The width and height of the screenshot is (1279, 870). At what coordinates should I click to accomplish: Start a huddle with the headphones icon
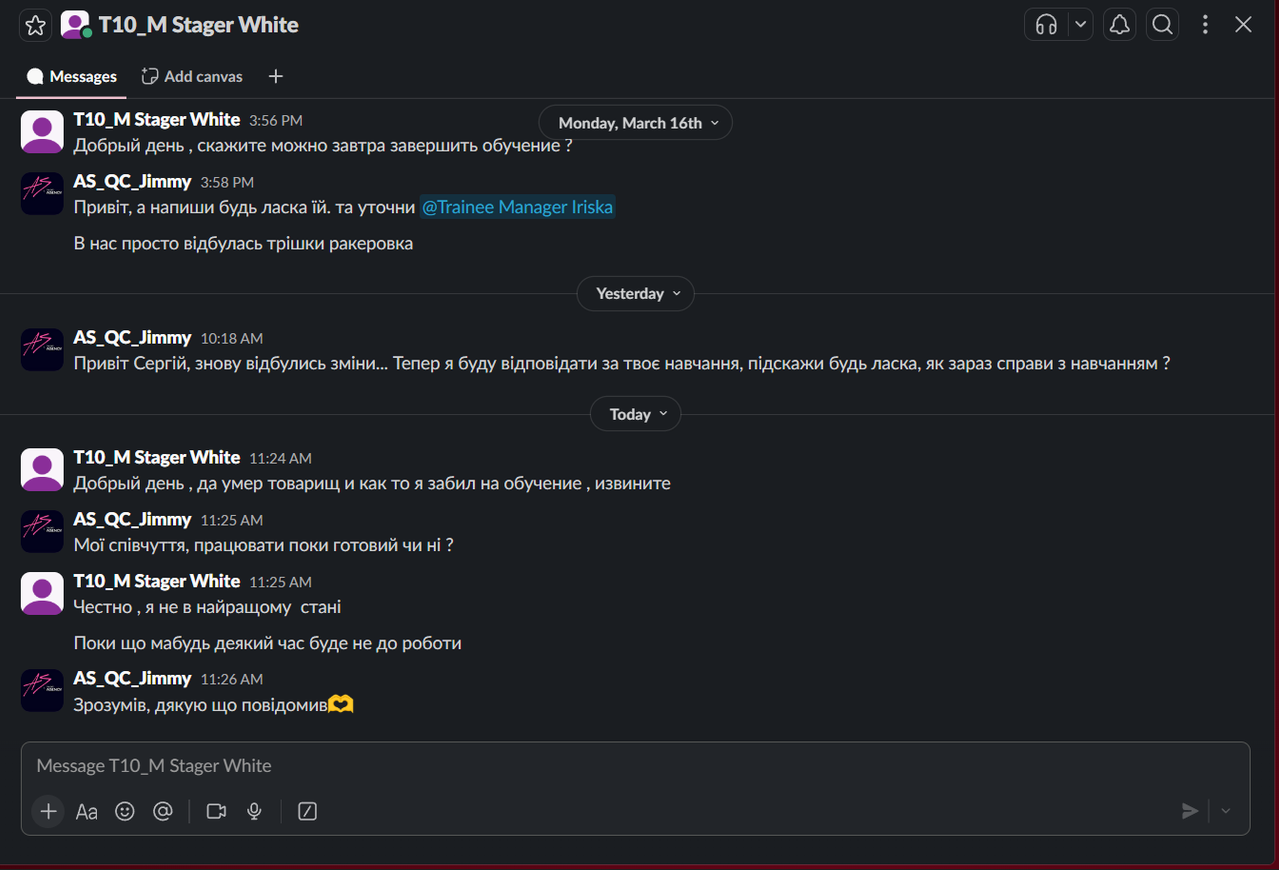[1047, 25]
